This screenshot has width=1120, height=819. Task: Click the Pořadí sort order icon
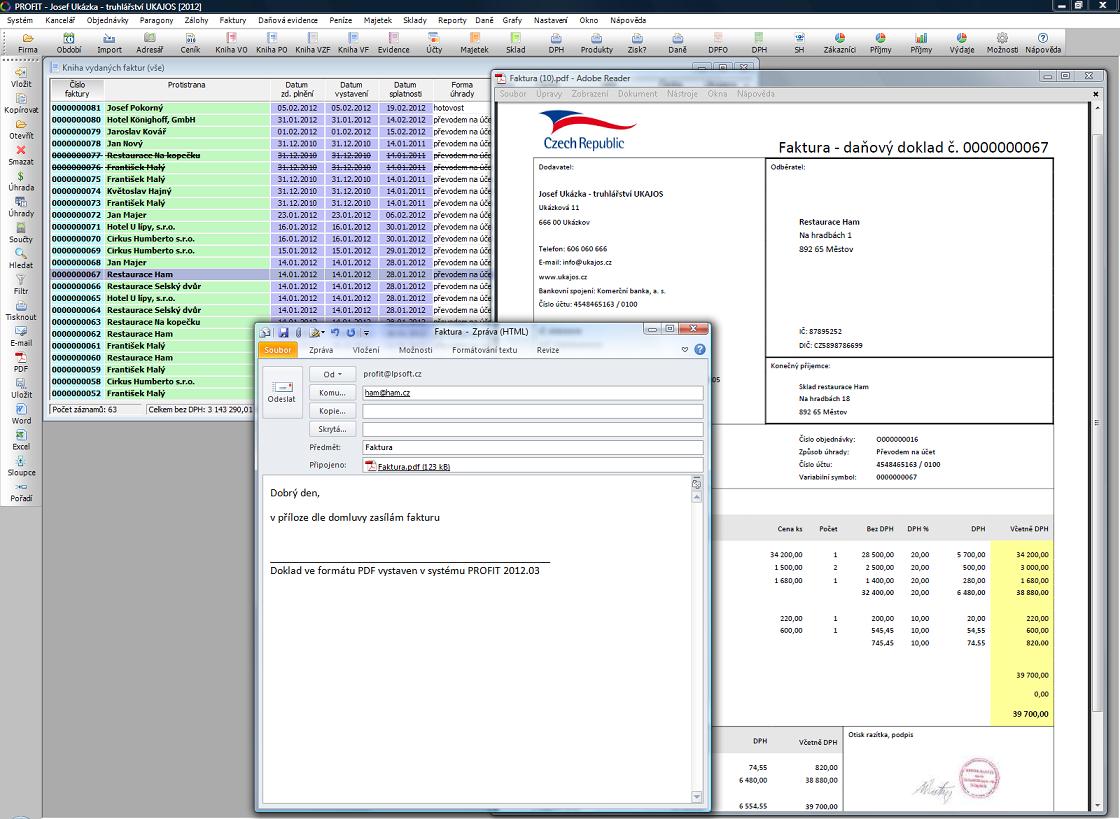pyautogui.click(x=21, y=491)
